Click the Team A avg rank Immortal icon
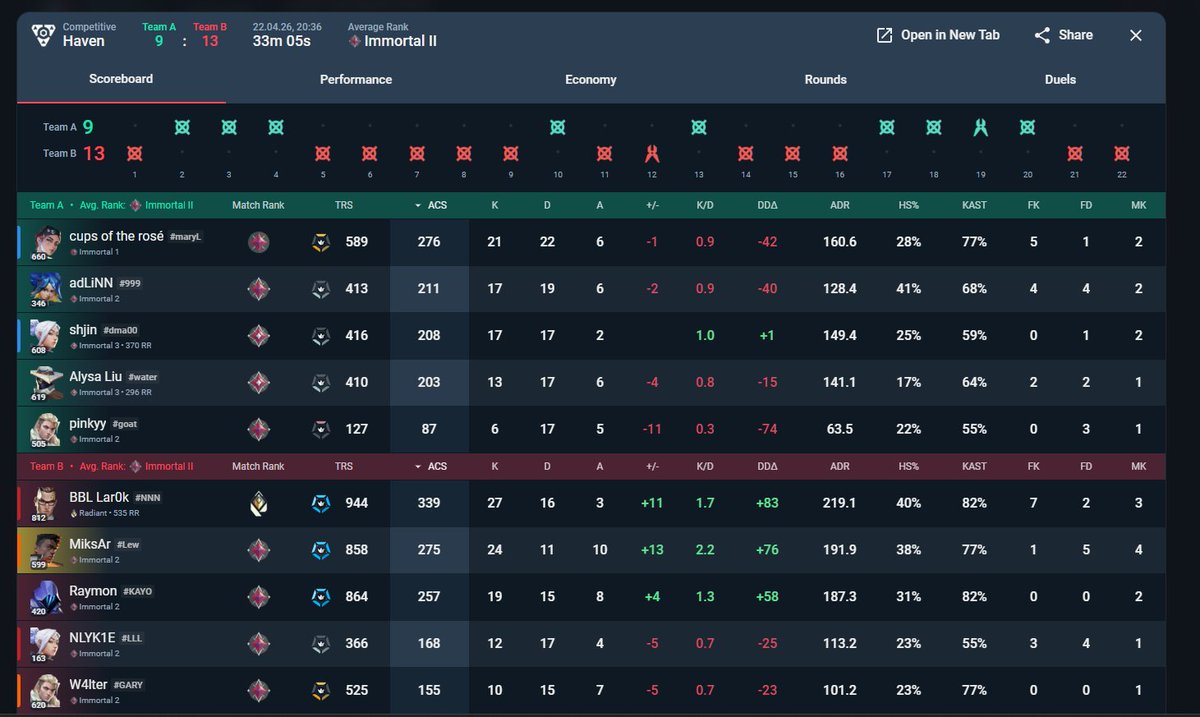 (135, 205)
